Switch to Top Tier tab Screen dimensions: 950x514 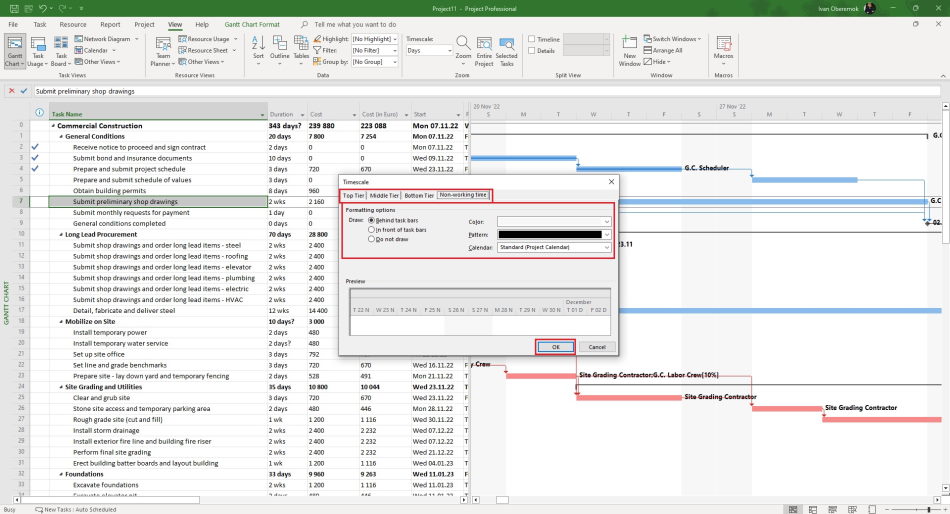point(353,196)
